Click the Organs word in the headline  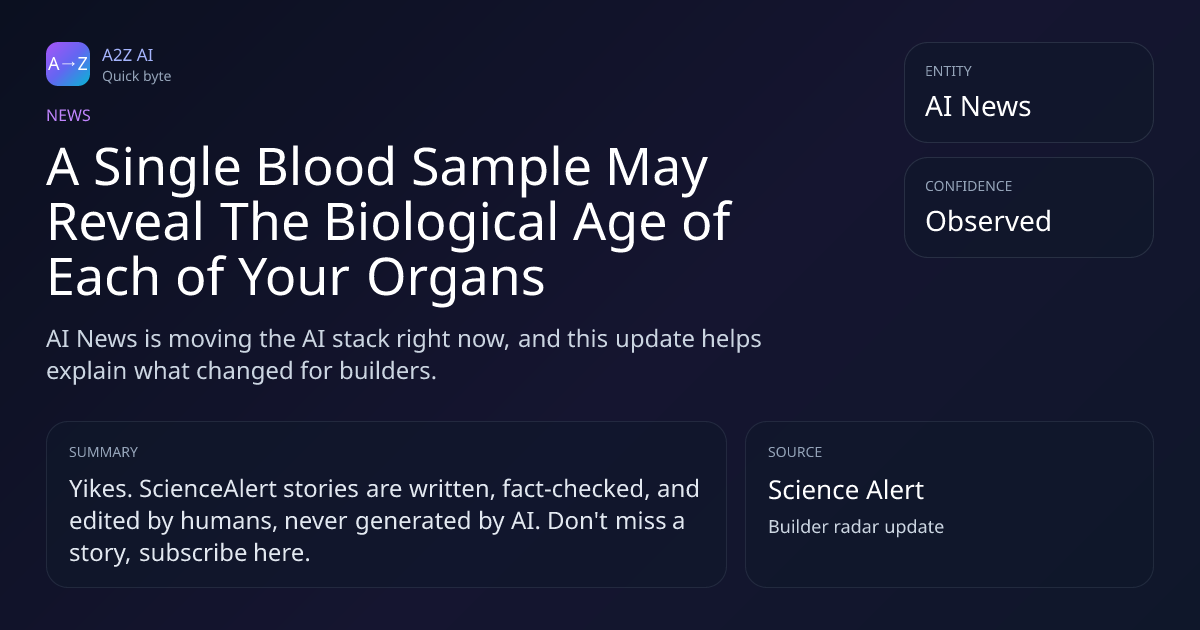(455, 278)
